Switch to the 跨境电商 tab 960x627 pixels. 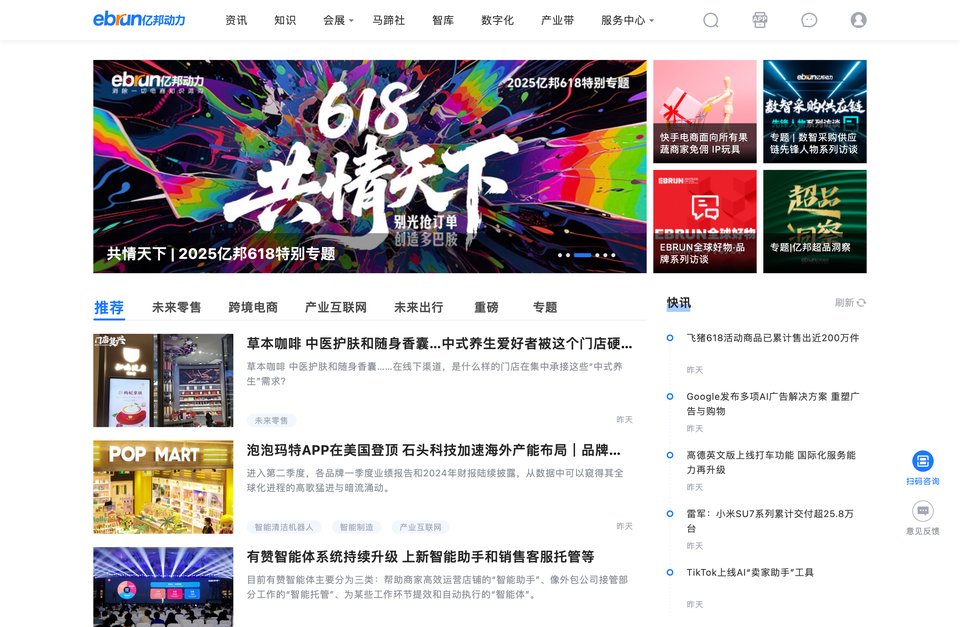click(253, 307)
